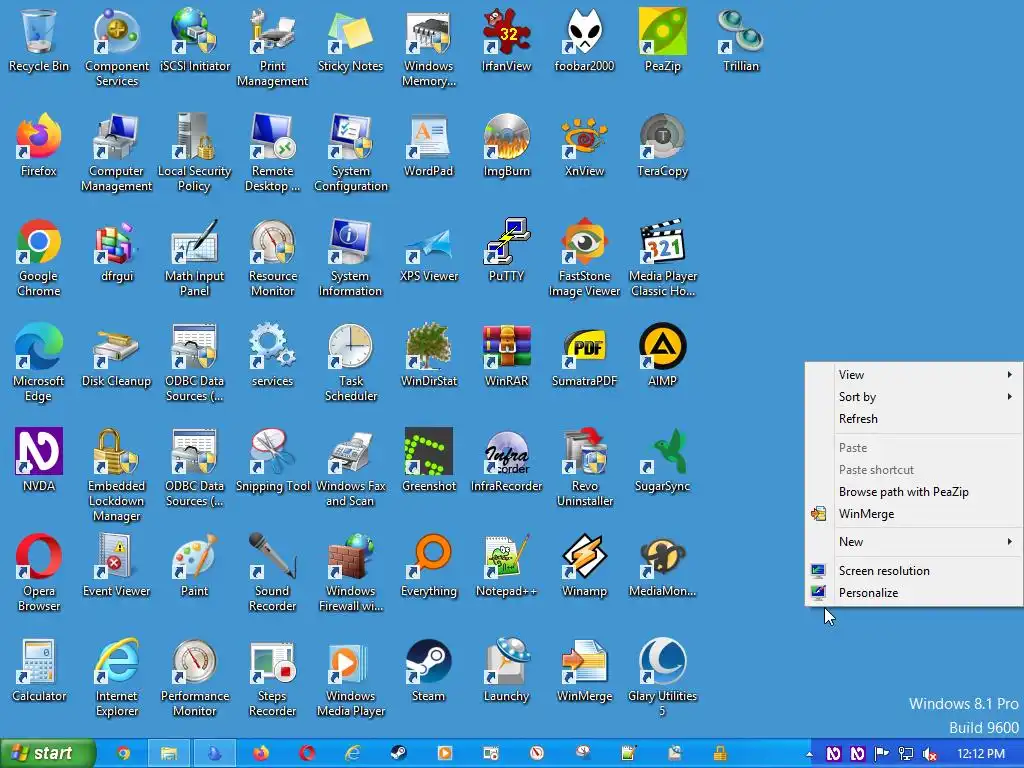Select the Sticky Notes desktop shortcut
The image size is (1024, 768).
350,40
